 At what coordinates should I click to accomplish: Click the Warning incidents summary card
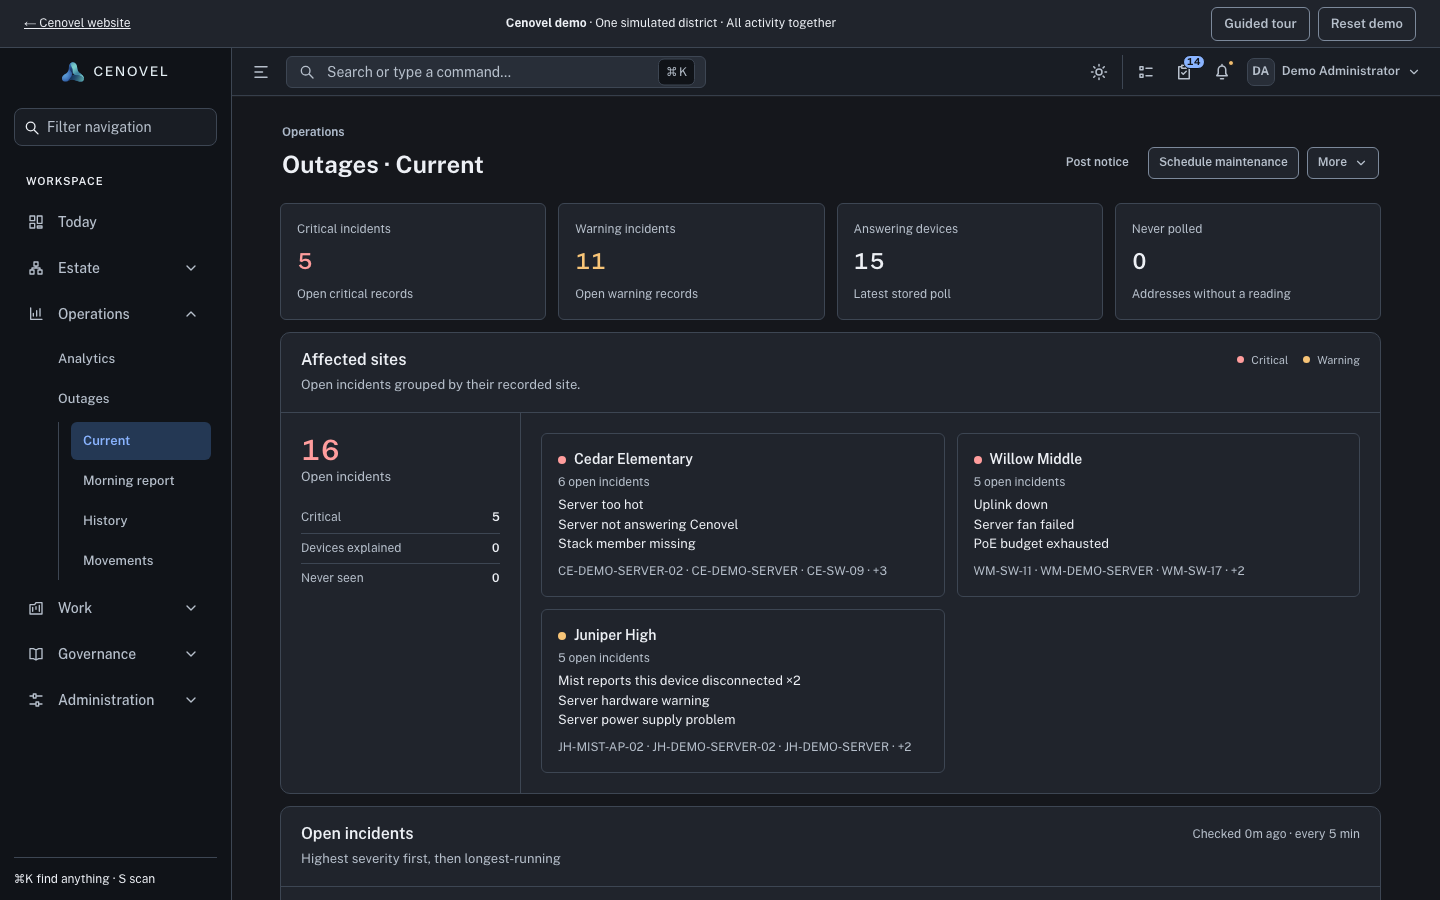point(691,262)
